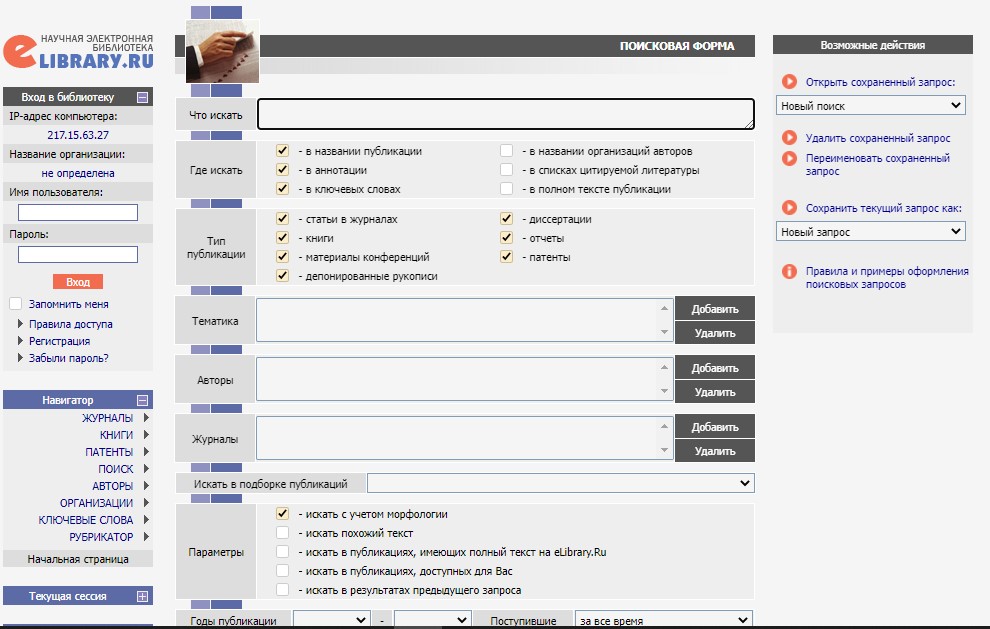Click the eLibrary.ru logo
Screen dimensions: 990x629
coord(78,52)
